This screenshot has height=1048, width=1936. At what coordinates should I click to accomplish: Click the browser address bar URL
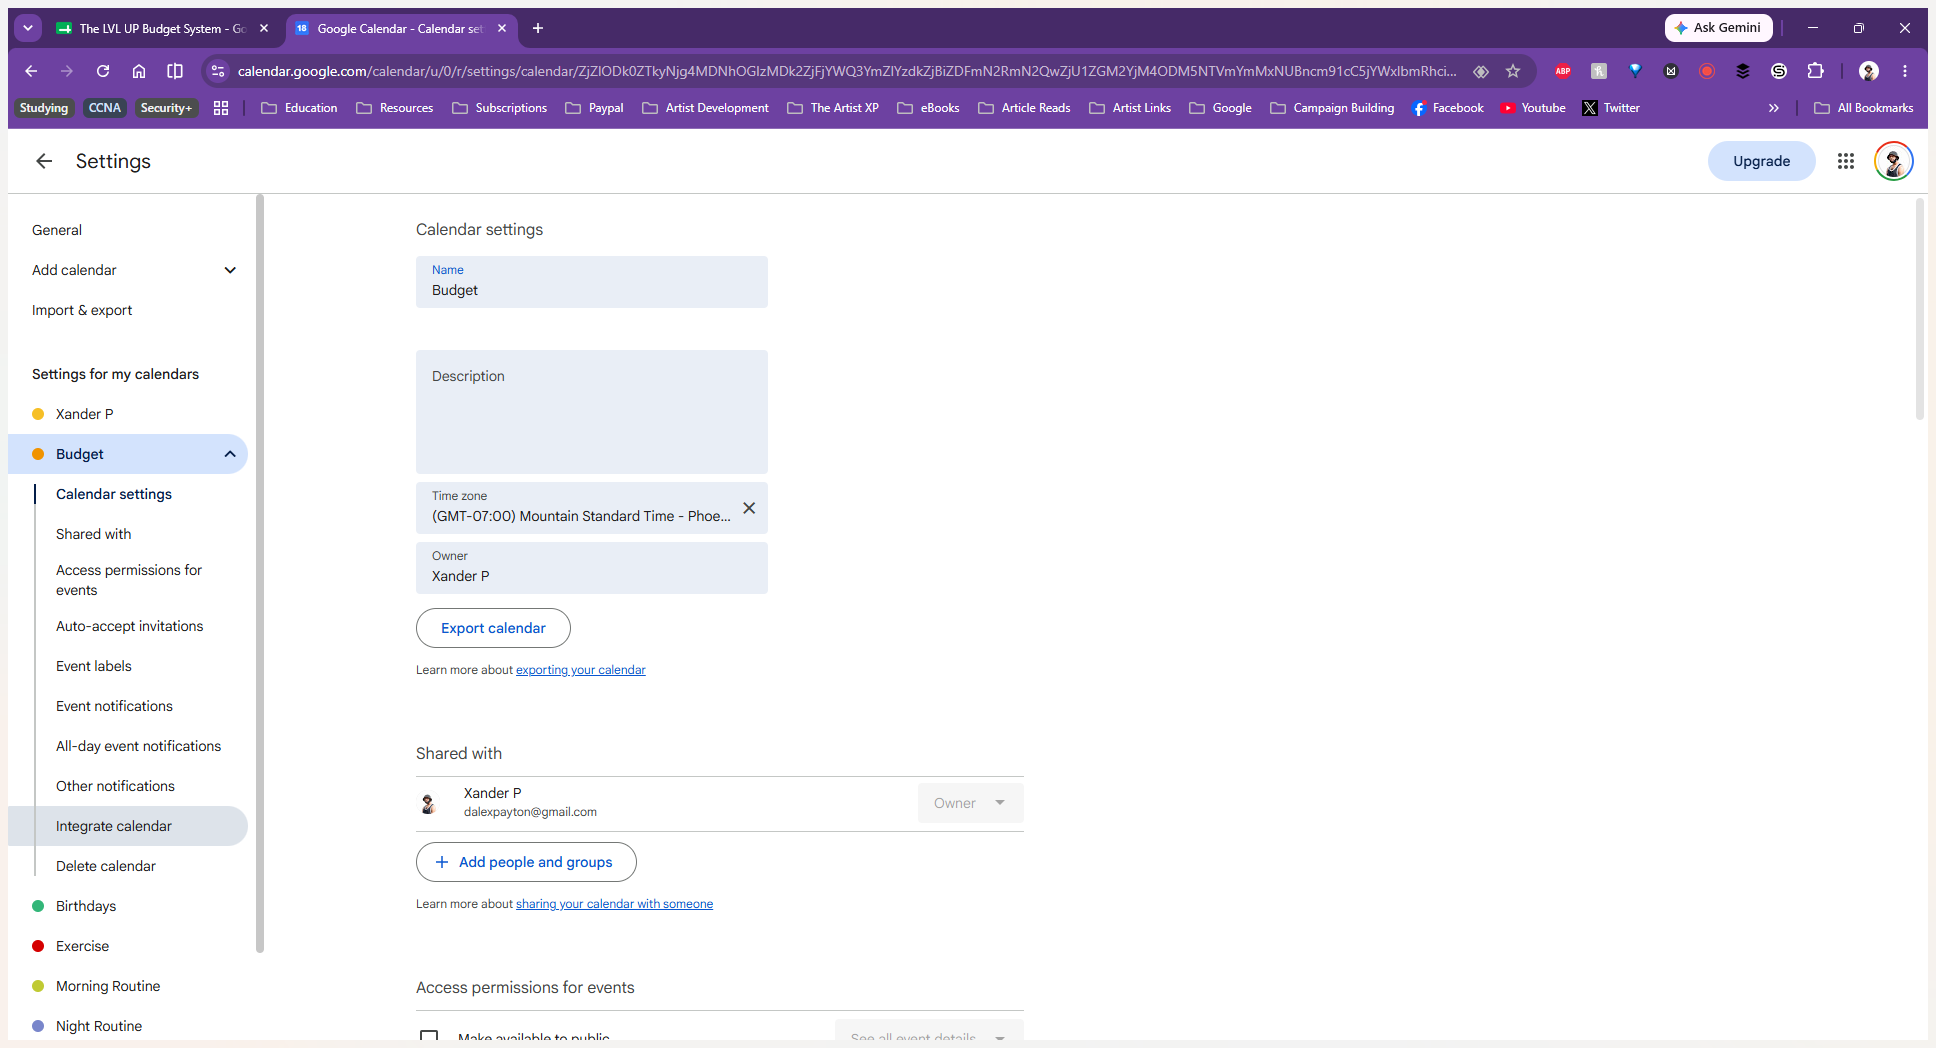tap(846, 71)
